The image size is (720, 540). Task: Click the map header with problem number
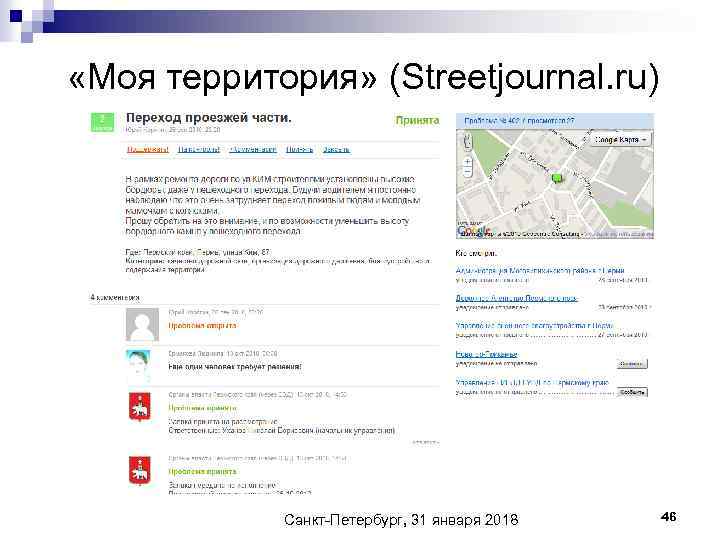click(x=555, y=121)
